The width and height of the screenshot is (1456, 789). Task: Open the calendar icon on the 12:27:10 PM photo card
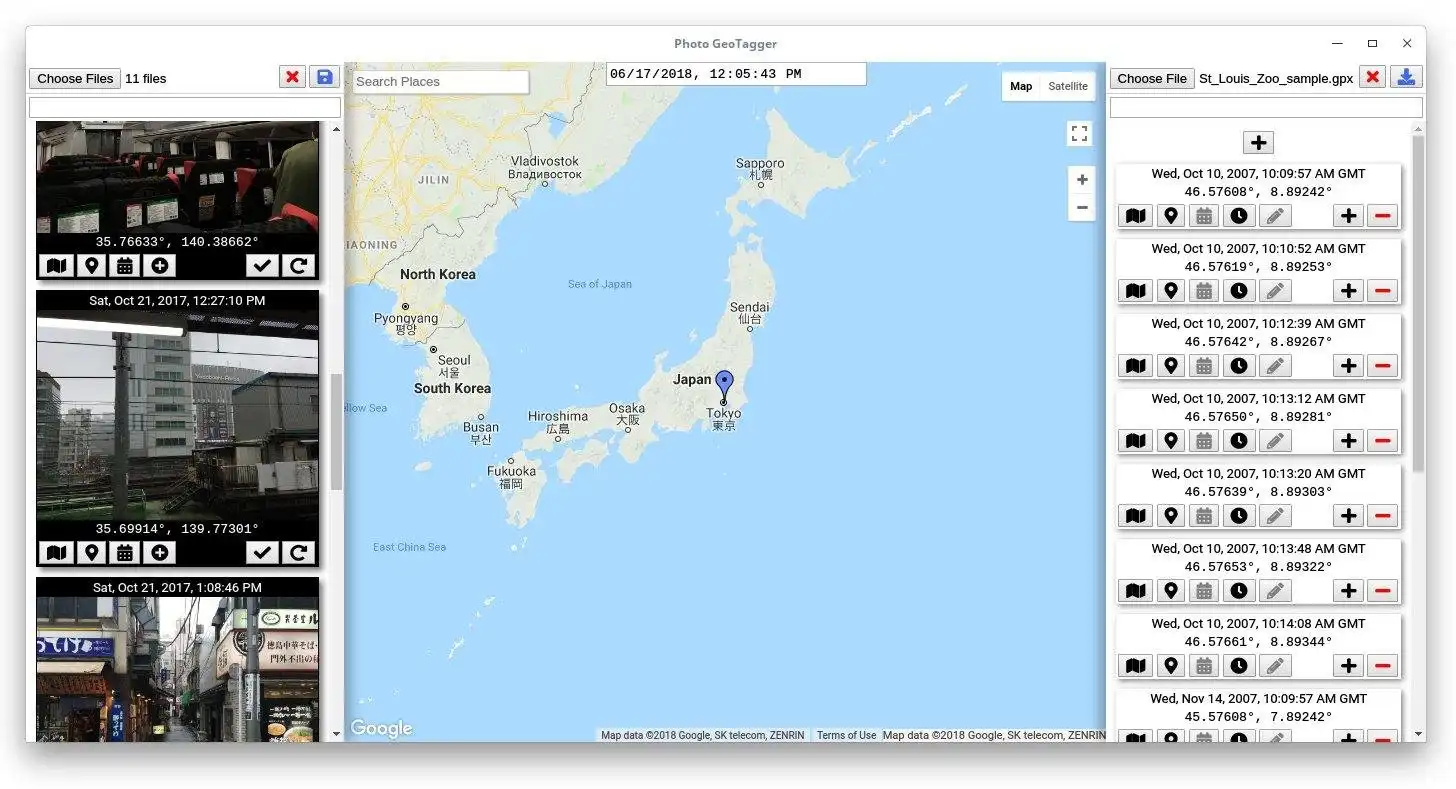coord(125,552)
